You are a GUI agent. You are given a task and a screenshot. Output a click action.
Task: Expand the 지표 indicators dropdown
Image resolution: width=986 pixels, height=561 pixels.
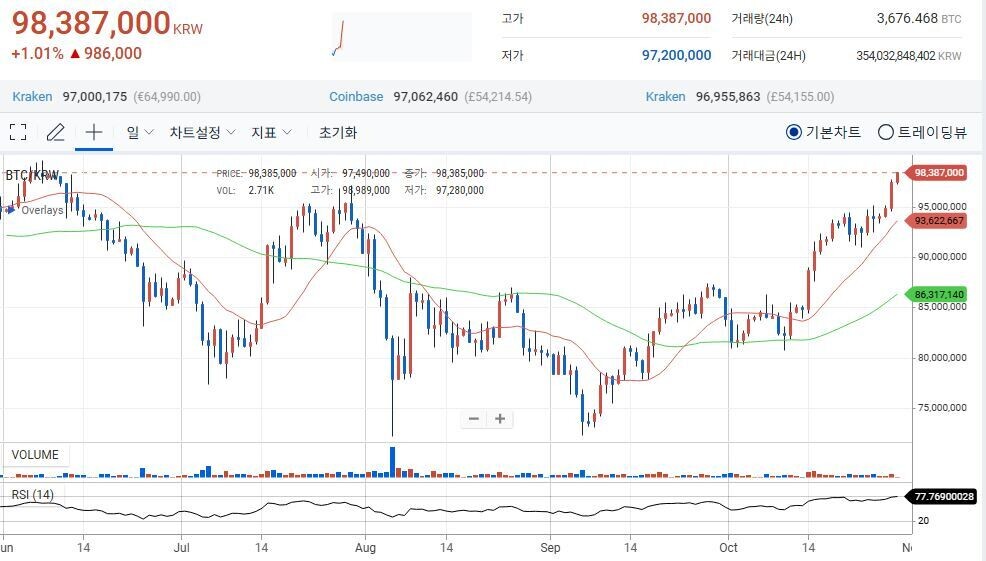(271, 132)
